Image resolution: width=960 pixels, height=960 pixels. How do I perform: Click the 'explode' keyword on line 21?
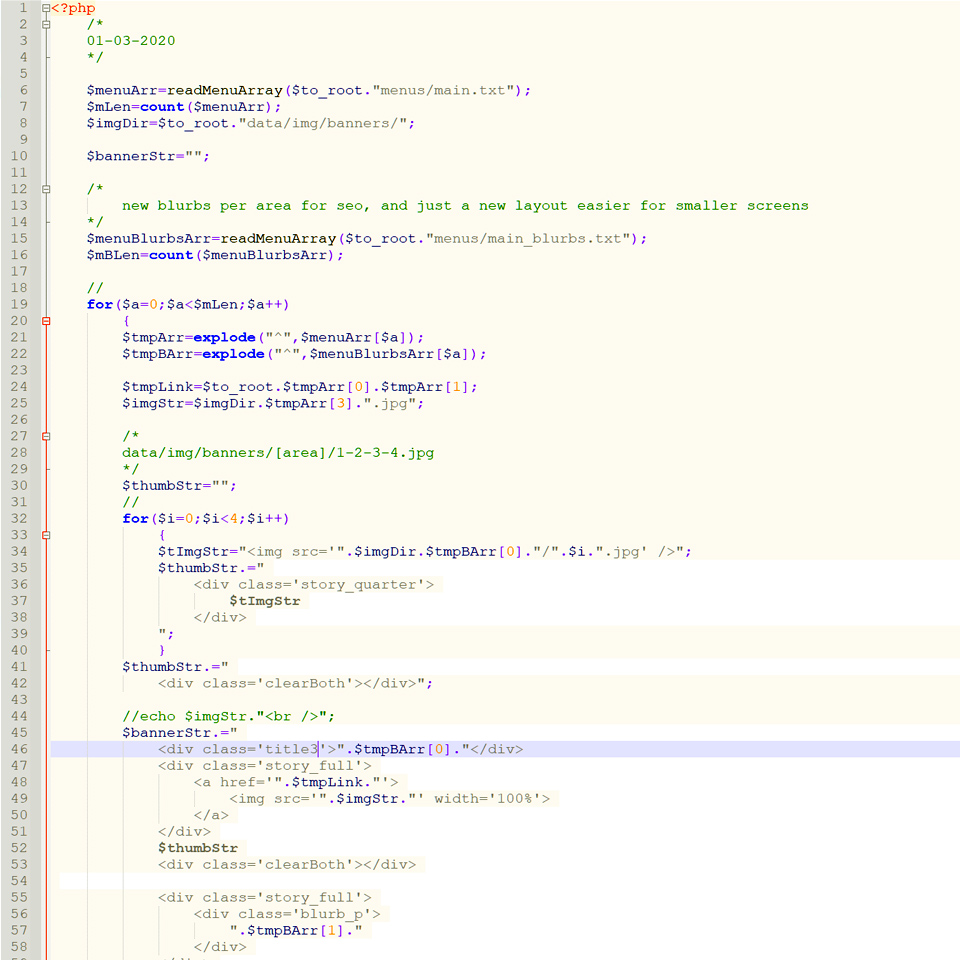click(224, 337)
